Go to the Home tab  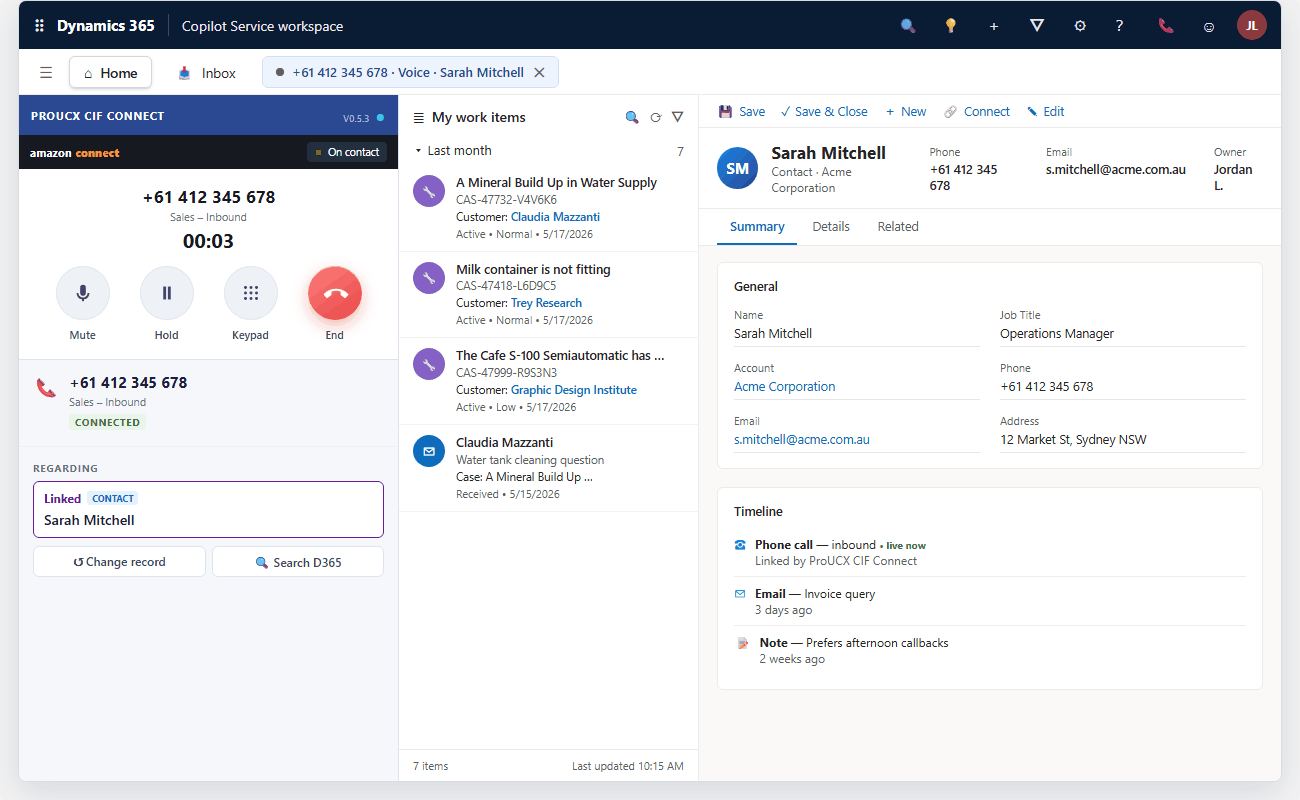(x=110, y=73)
